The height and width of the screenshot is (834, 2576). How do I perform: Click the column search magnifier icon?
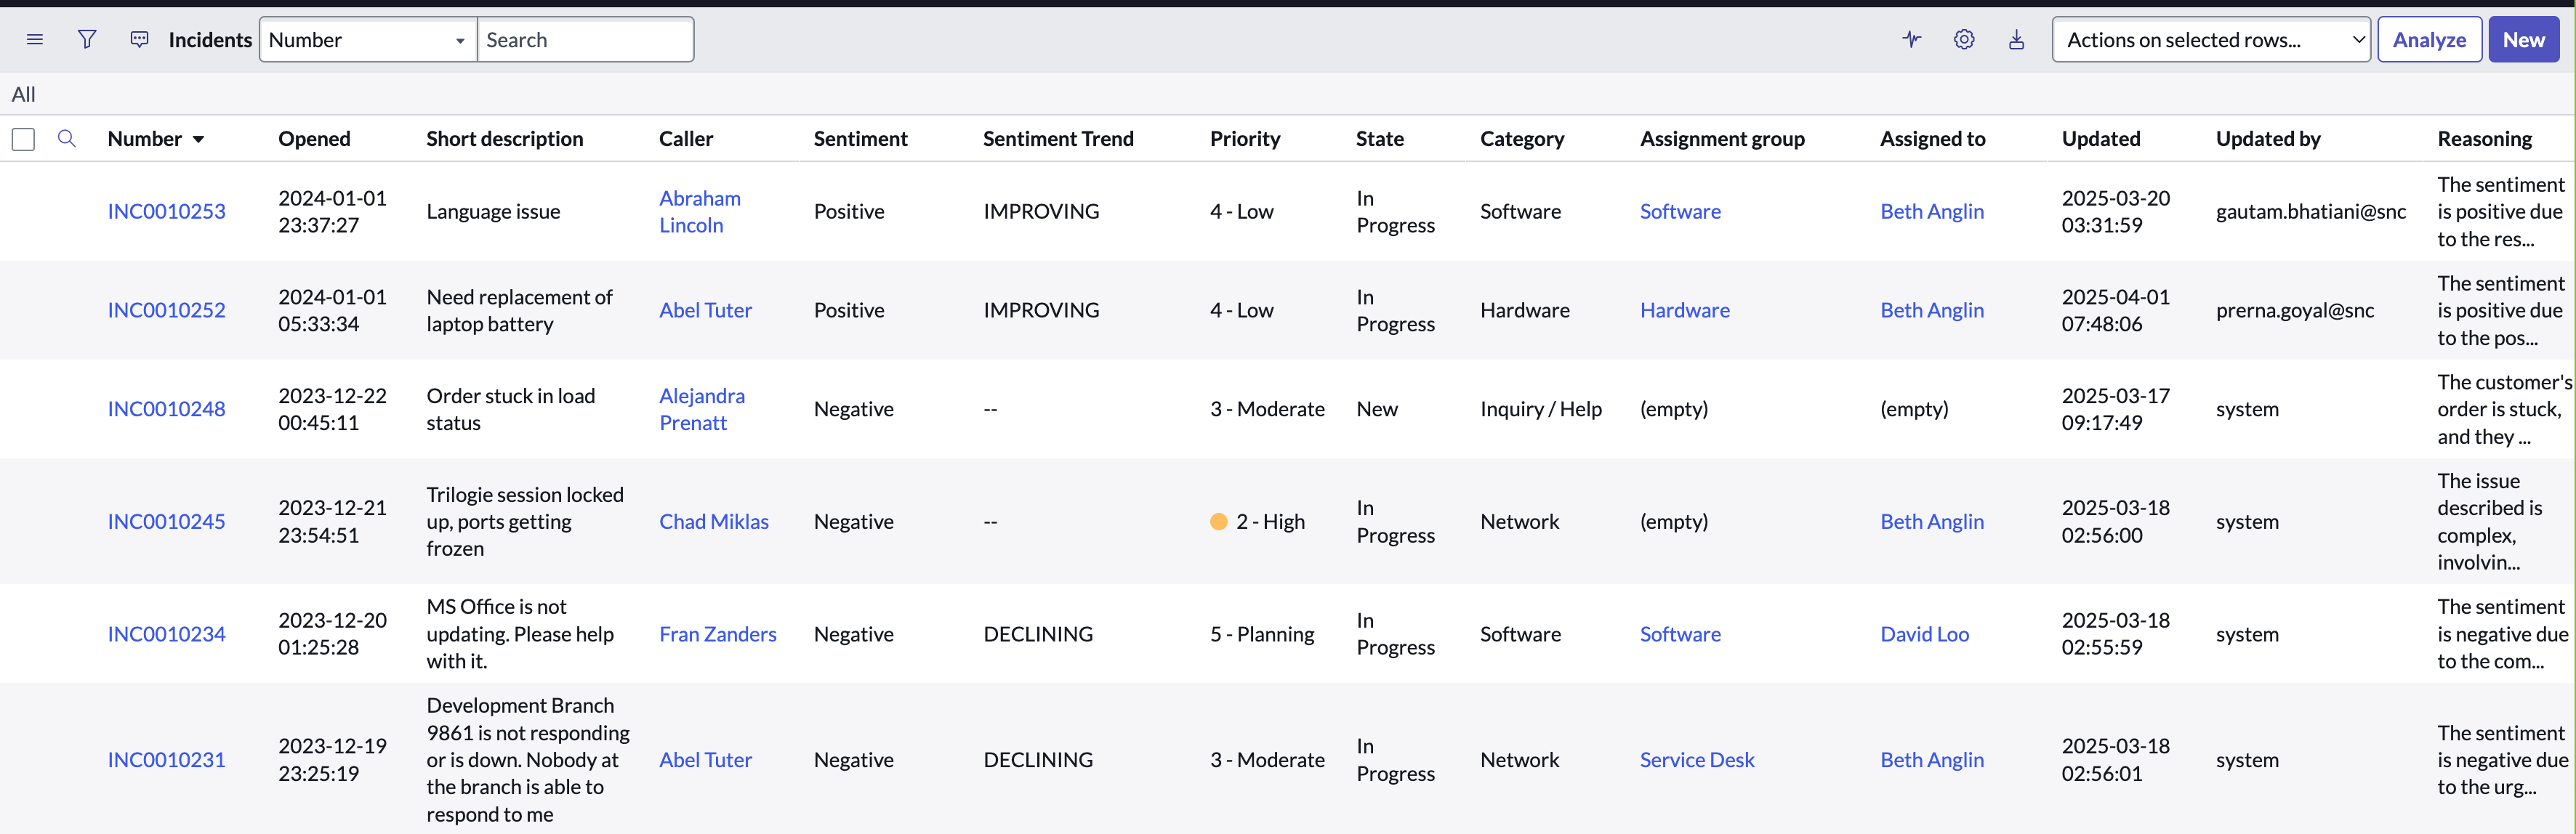pos(67,139)
